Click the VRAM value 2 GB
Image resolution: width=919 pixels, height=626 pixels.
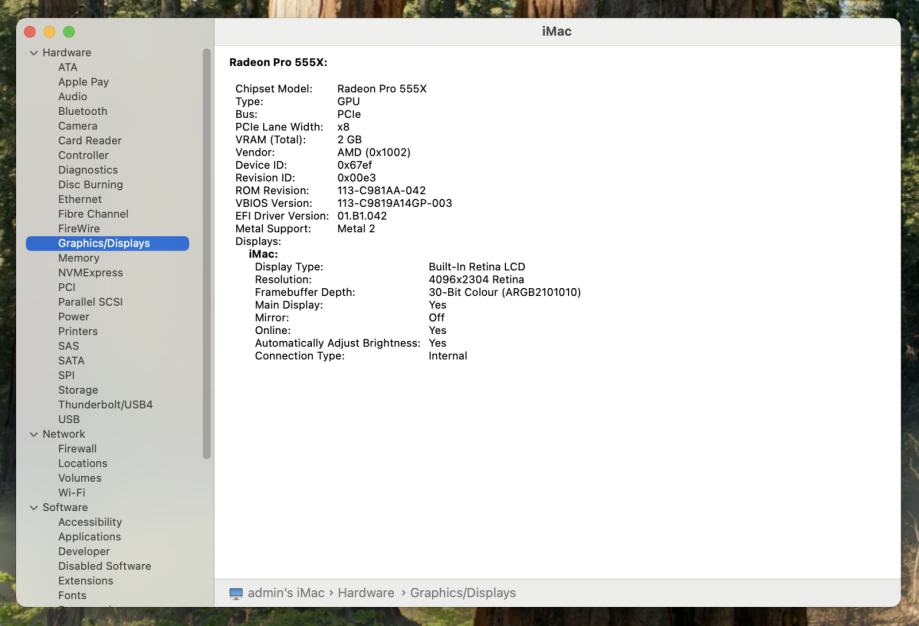click(x=349, y=140)
